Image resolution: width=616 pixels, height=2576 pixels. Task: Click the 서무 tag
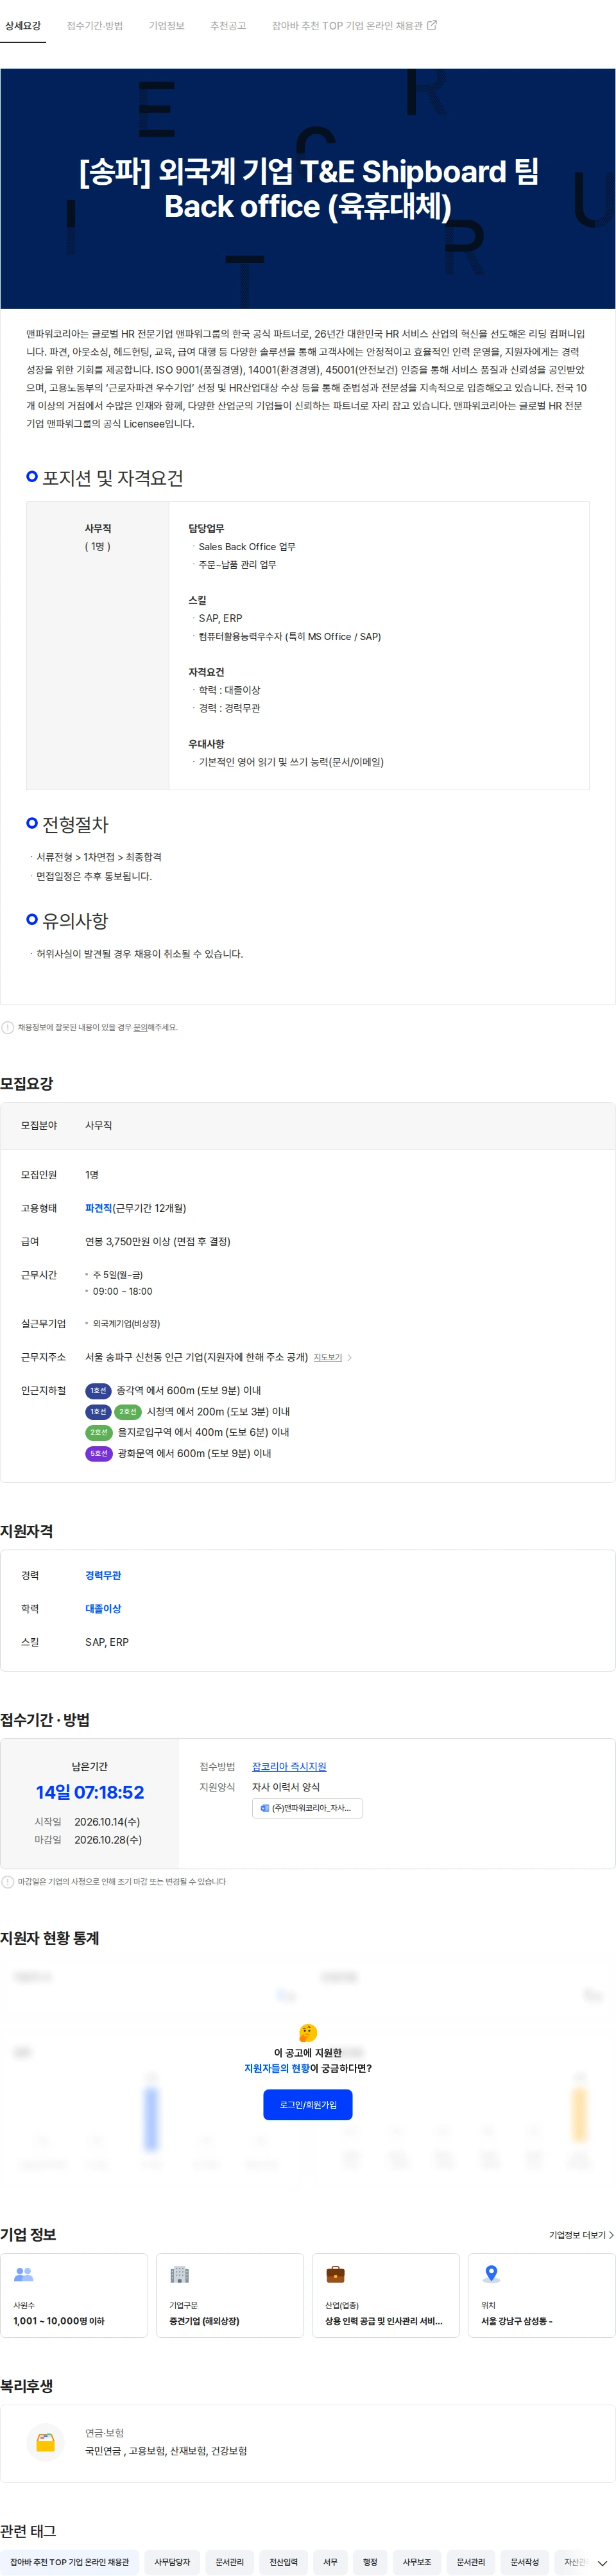click(331, 2561)
